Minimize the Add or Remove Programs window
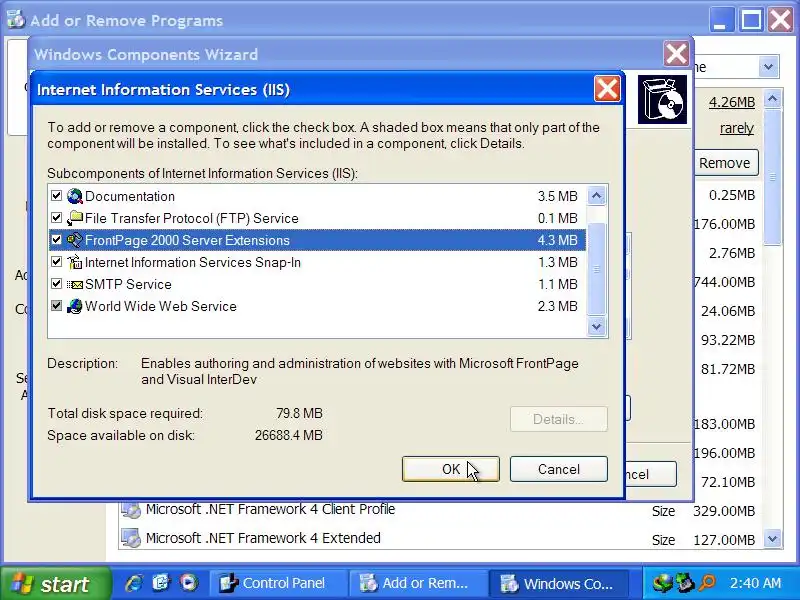 [721, 20]
